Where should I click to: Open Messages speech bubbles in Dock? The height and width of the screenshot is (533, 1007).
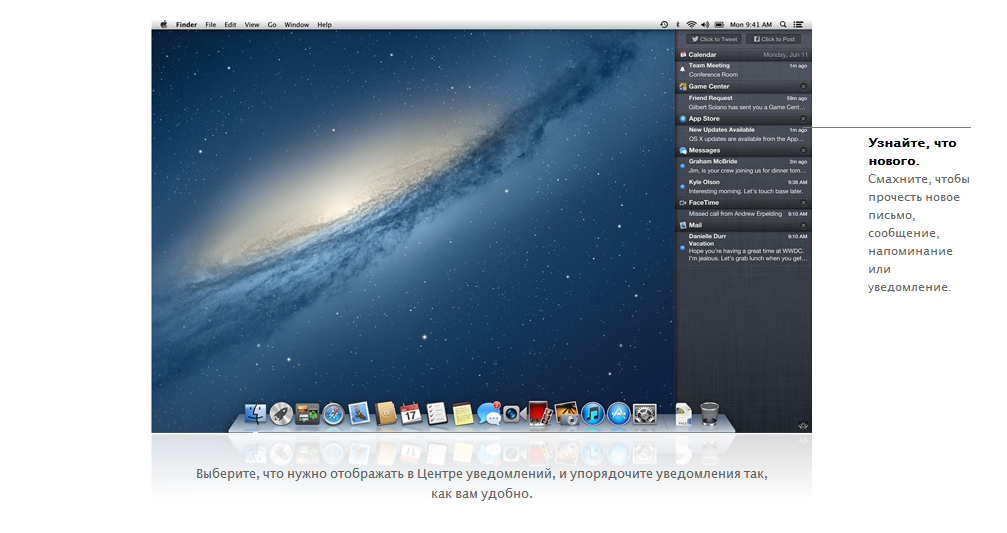(x=489, y=414)
